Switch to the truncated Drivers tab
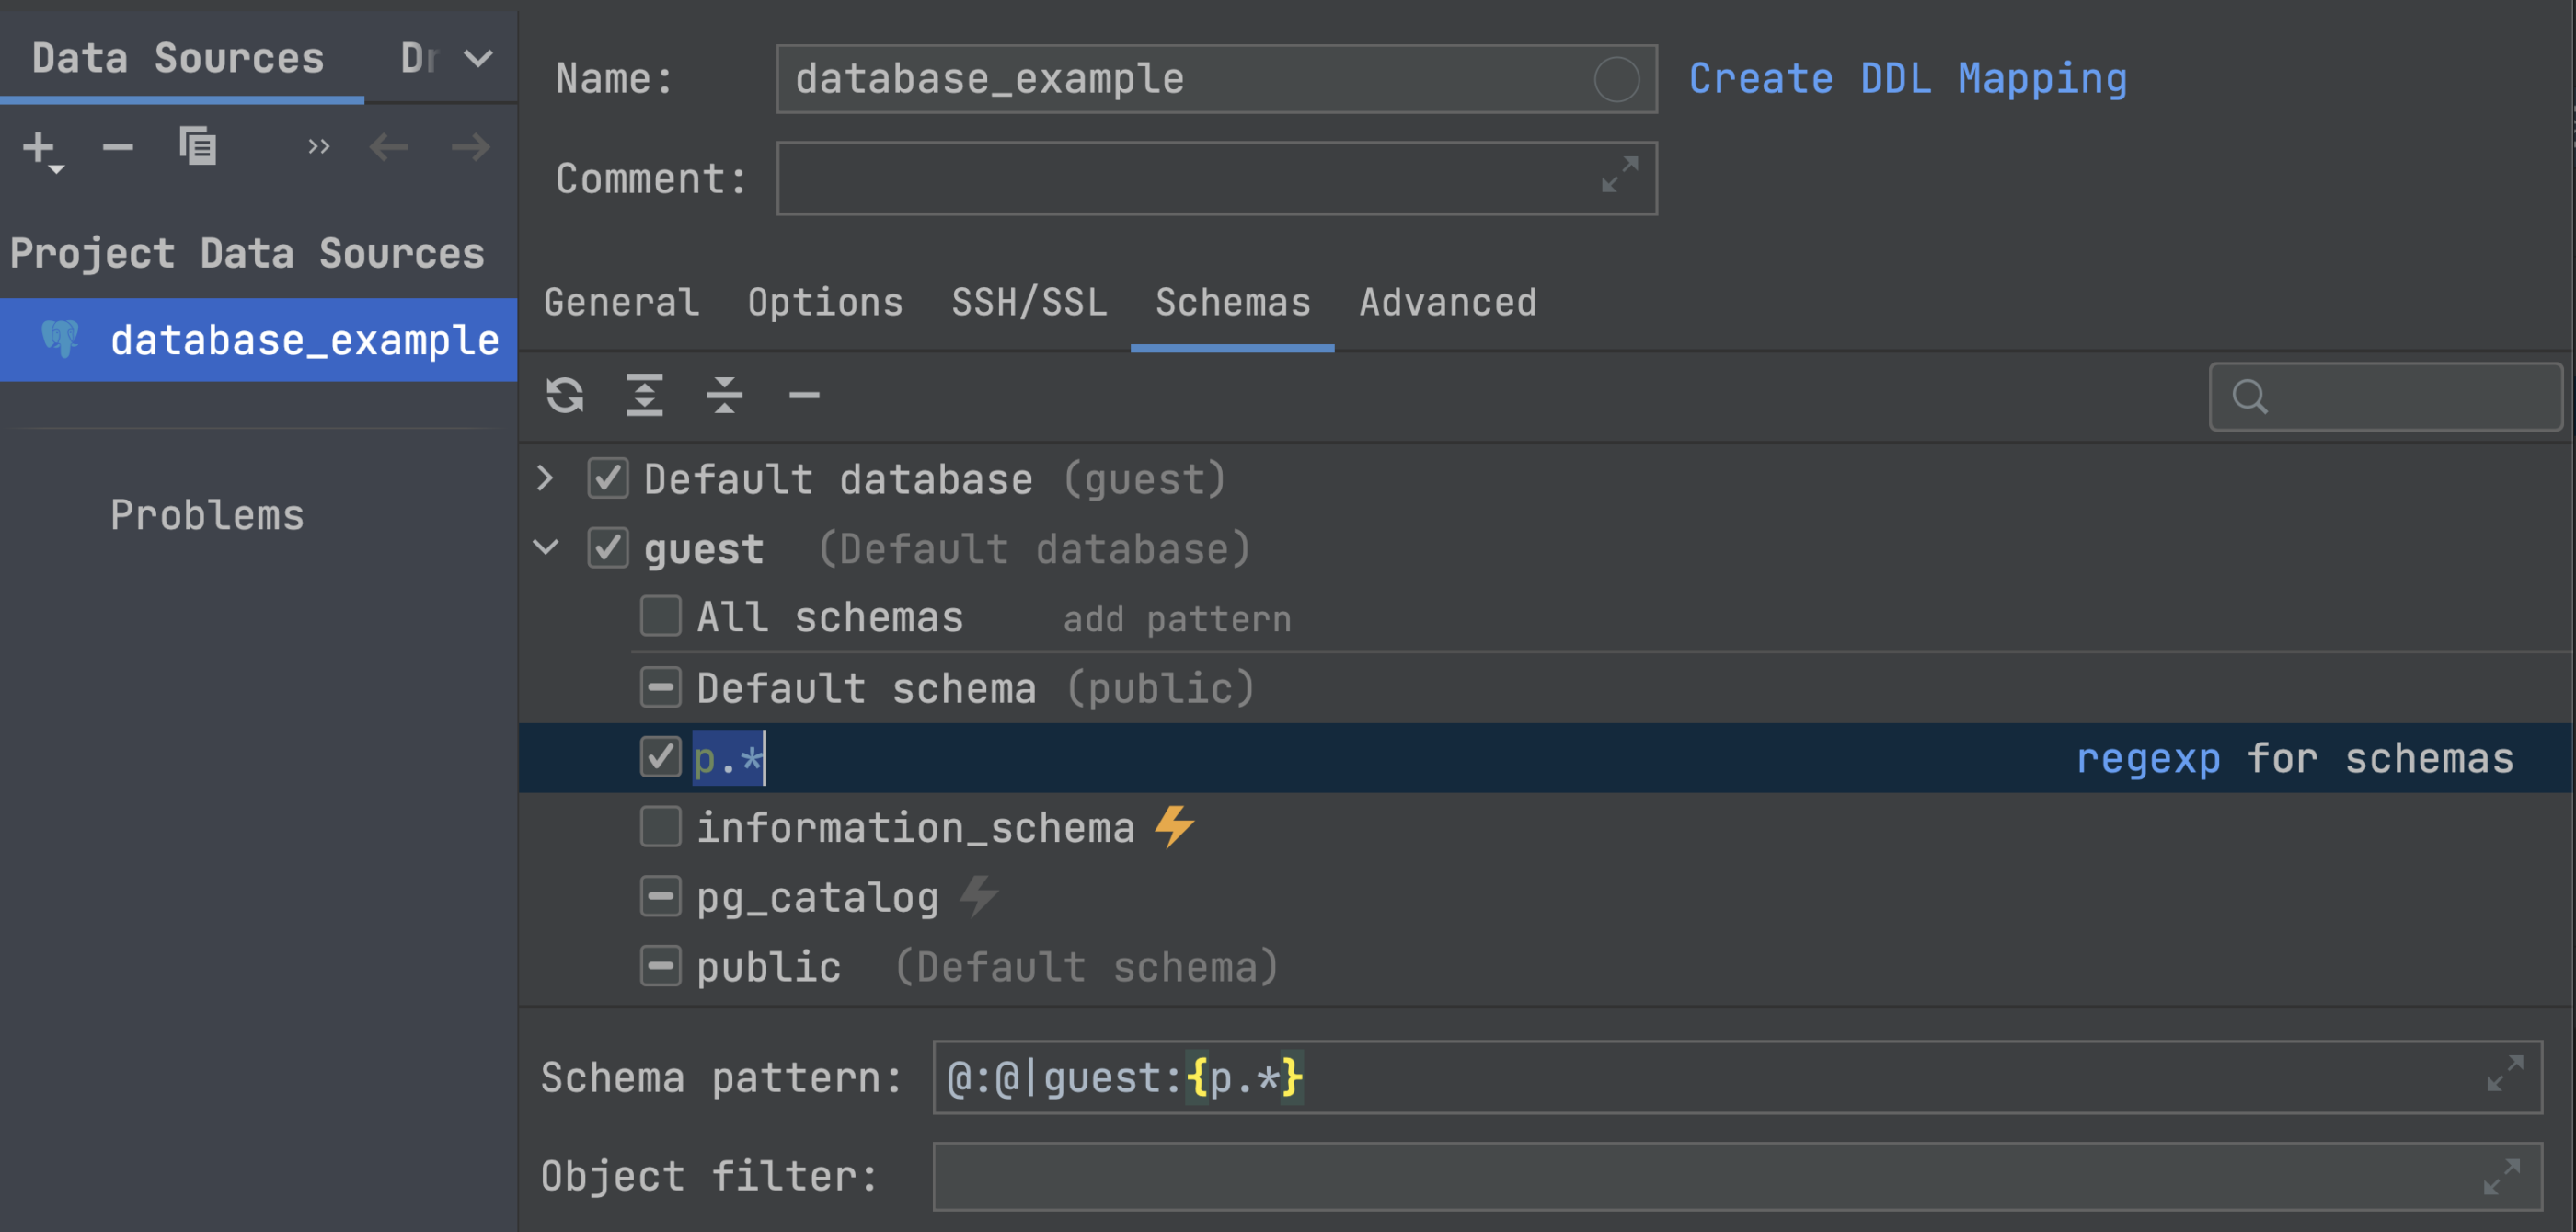This screenshot has height=1232, width=2576. click(419, 58)
